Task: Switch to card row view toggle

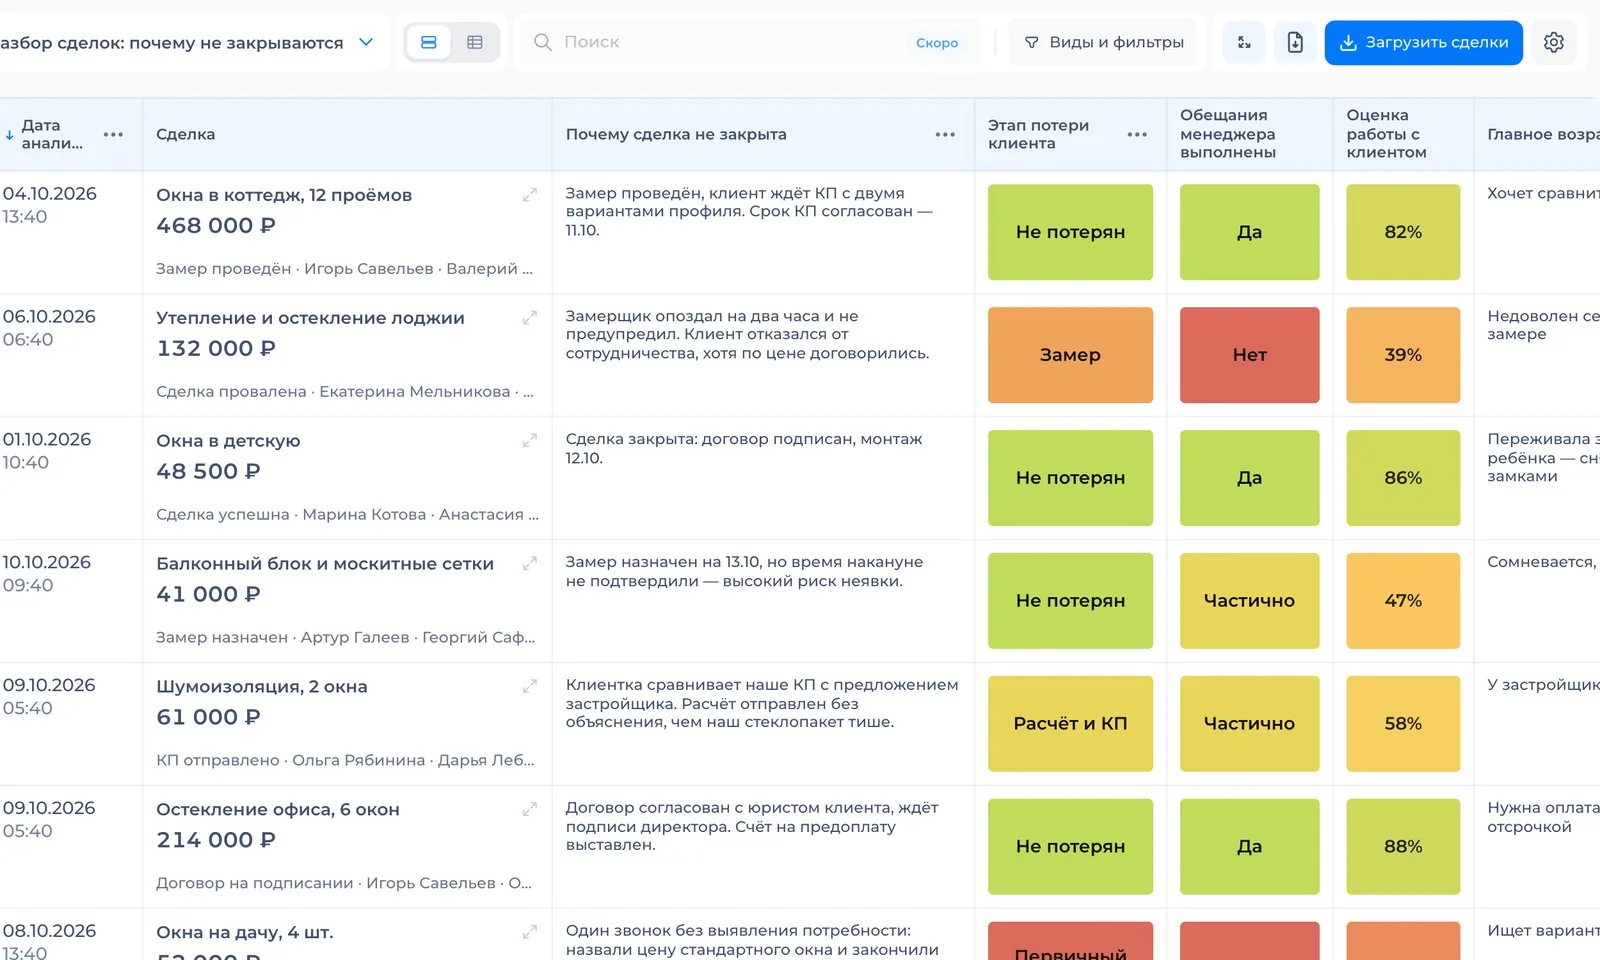Action: click(x=429, y=42)
